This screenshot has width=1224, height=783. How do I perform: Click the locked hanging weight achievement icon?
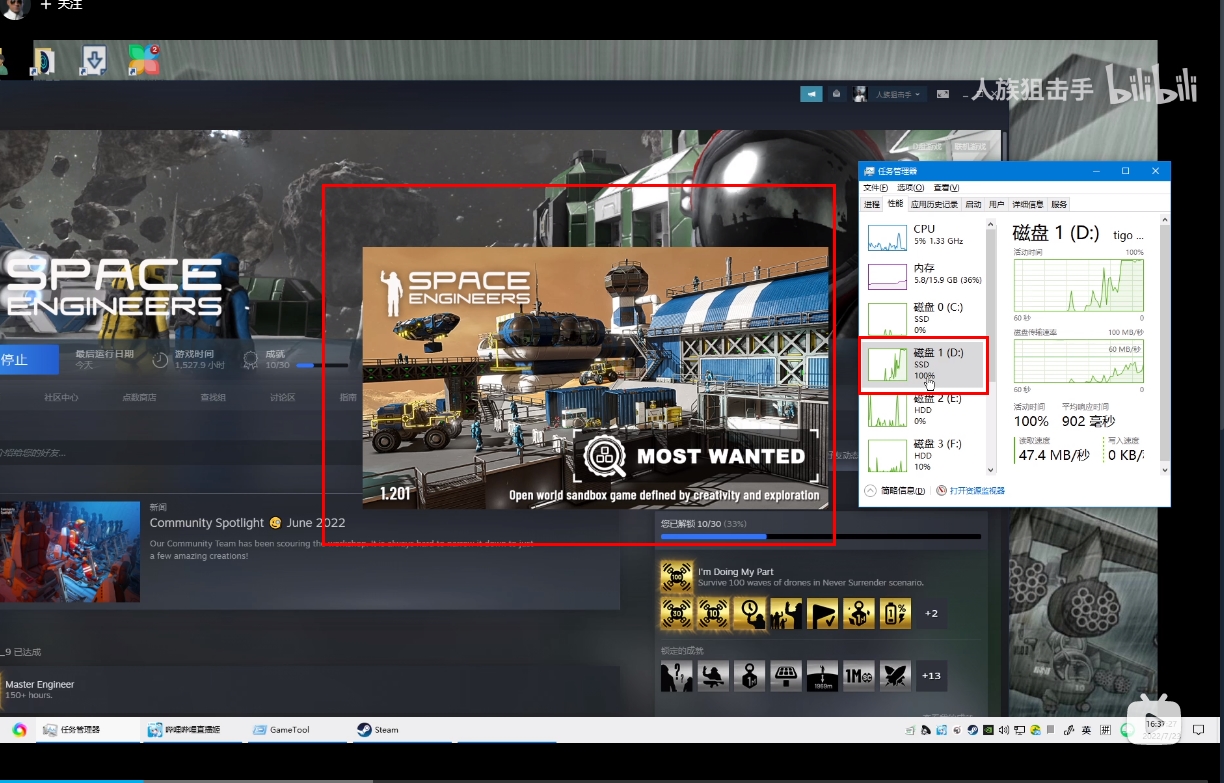point(750,676)
